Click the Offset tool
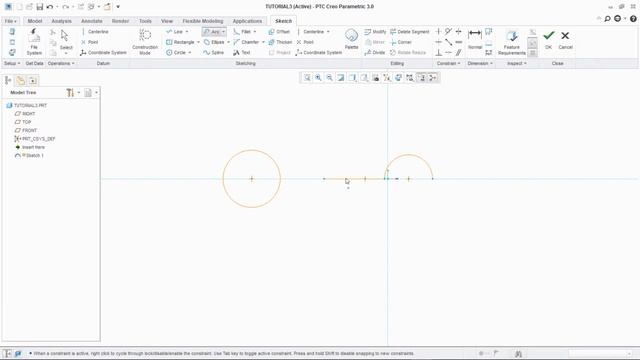 279,31
